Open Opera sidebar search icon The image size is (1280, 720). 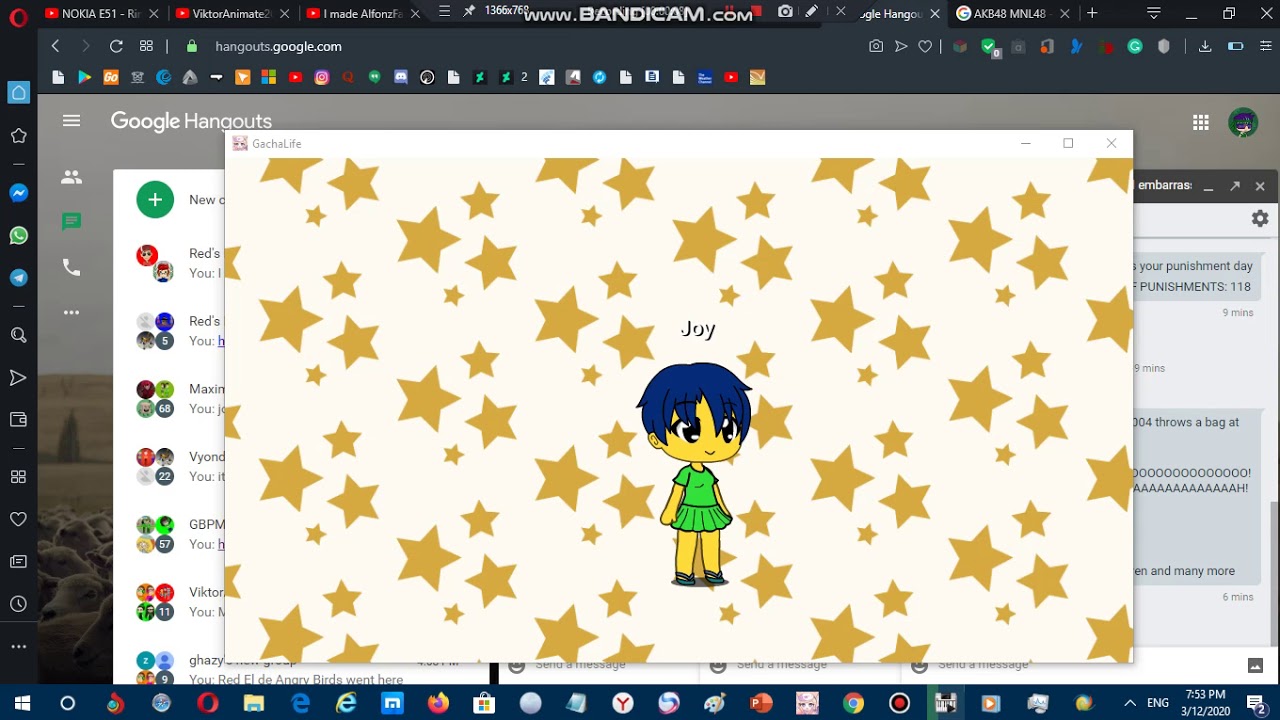tap(18, 335)
